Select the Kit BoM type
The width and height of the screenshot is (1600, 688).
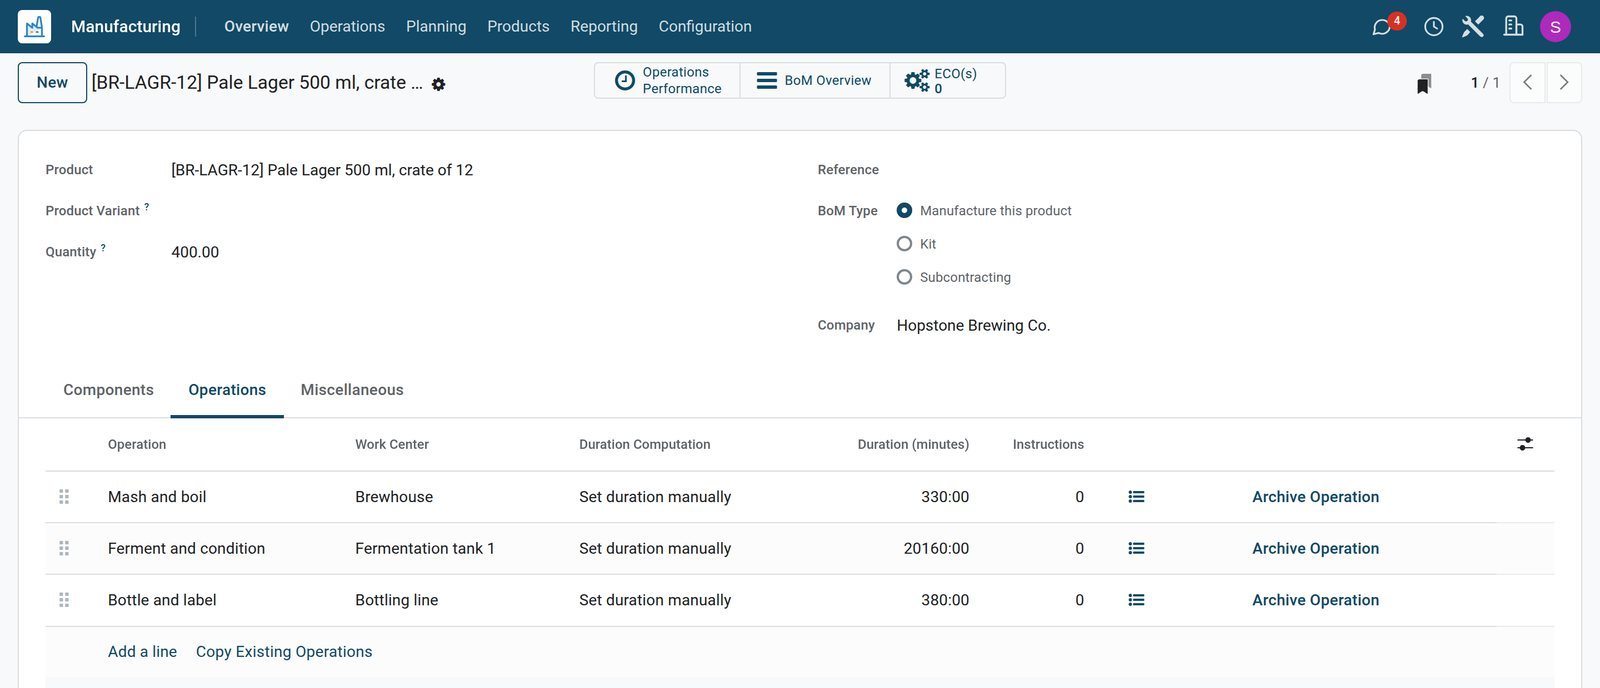click(x=904, y=244)
